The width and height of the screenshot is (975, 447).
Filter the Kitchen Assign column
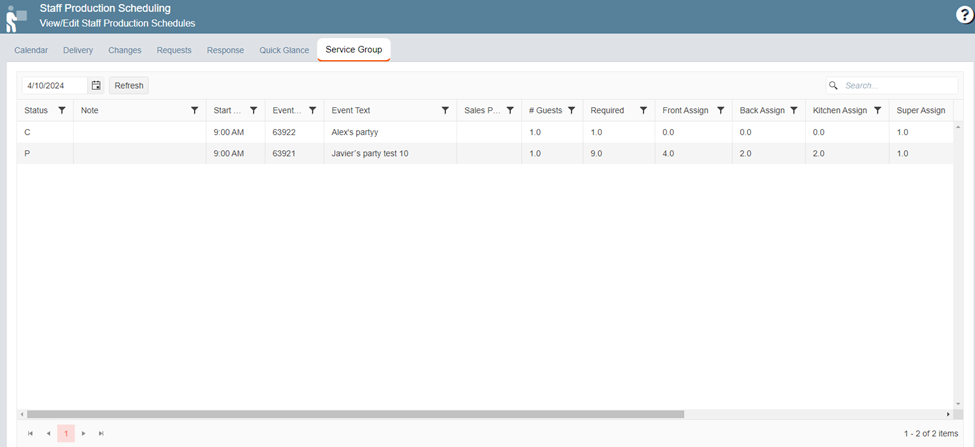[x=877, y=110]
